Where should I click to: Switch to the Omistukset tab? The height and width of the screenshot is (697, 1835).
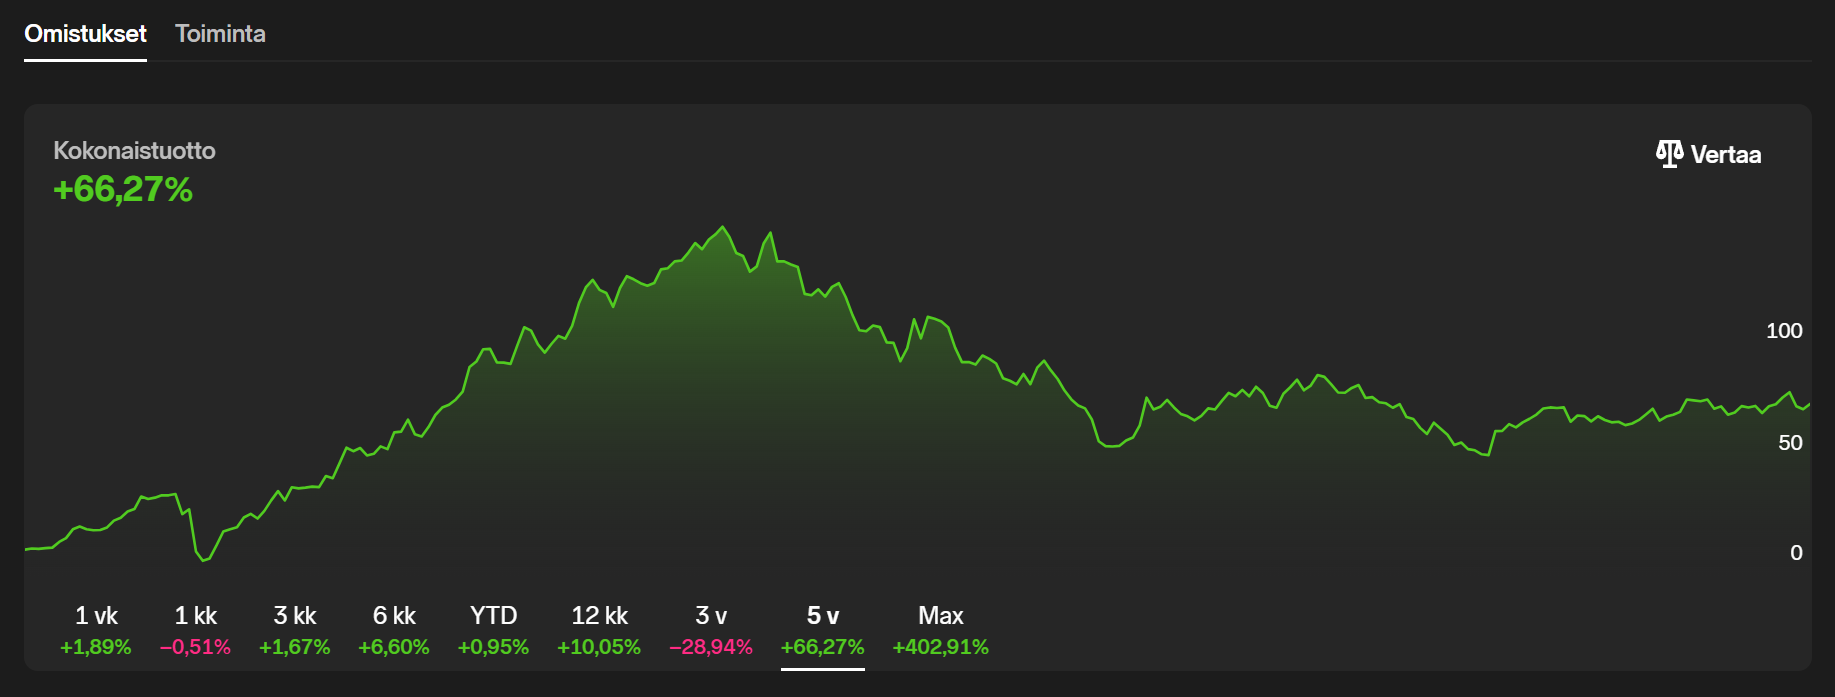tap(85, 34)
